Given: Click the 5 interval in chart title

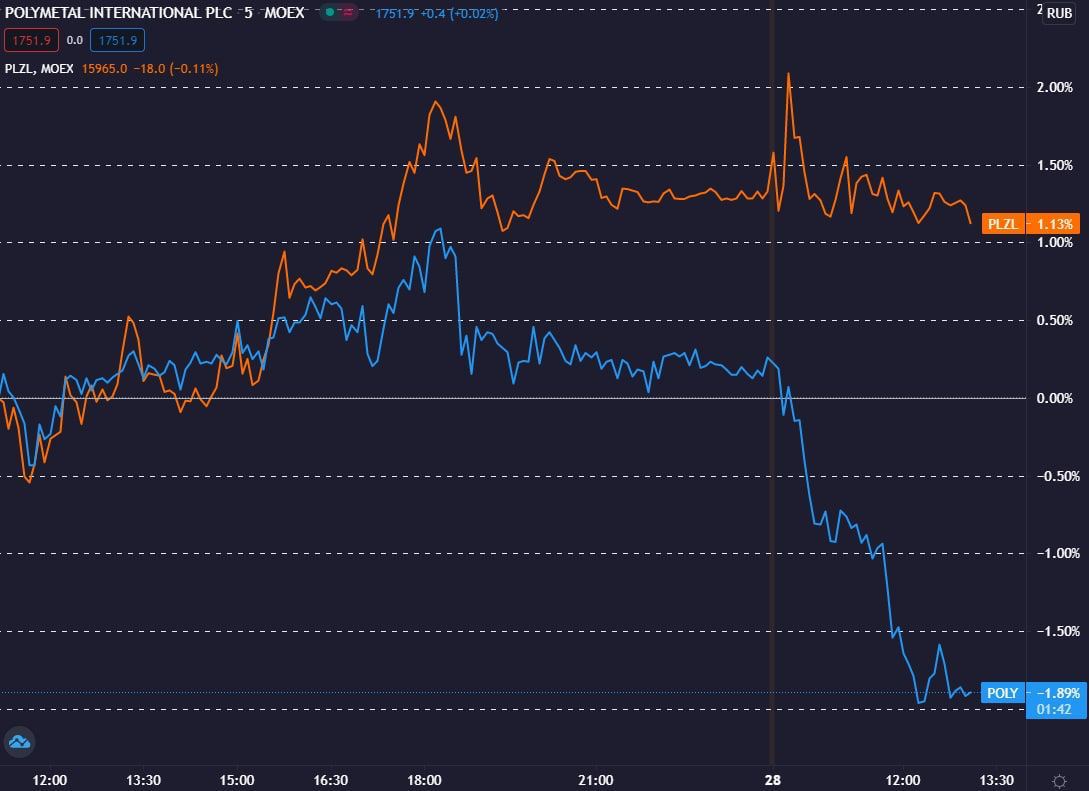Looking at the screenshot, I should click(x=248, y=13).
